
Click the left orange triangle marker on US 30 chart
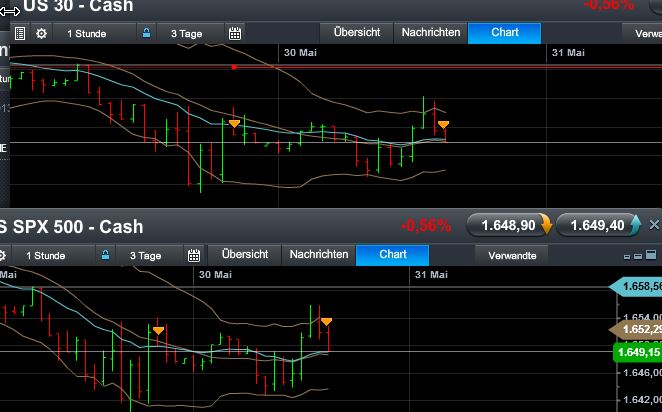pos(234,124)
